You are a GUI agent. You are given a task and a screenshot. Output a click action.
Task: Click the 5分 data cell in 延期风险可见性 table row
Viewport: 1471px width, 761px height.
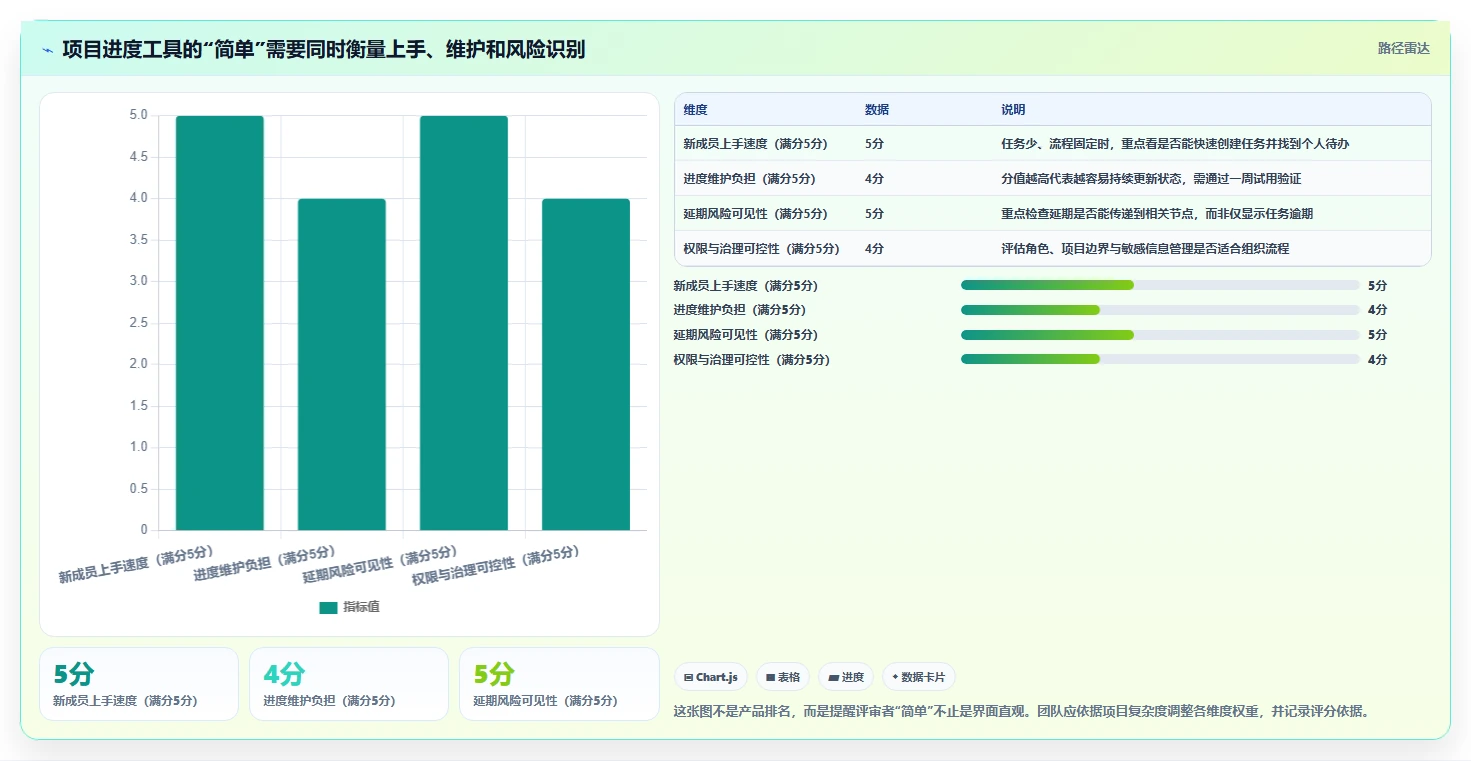pos(874,214)
